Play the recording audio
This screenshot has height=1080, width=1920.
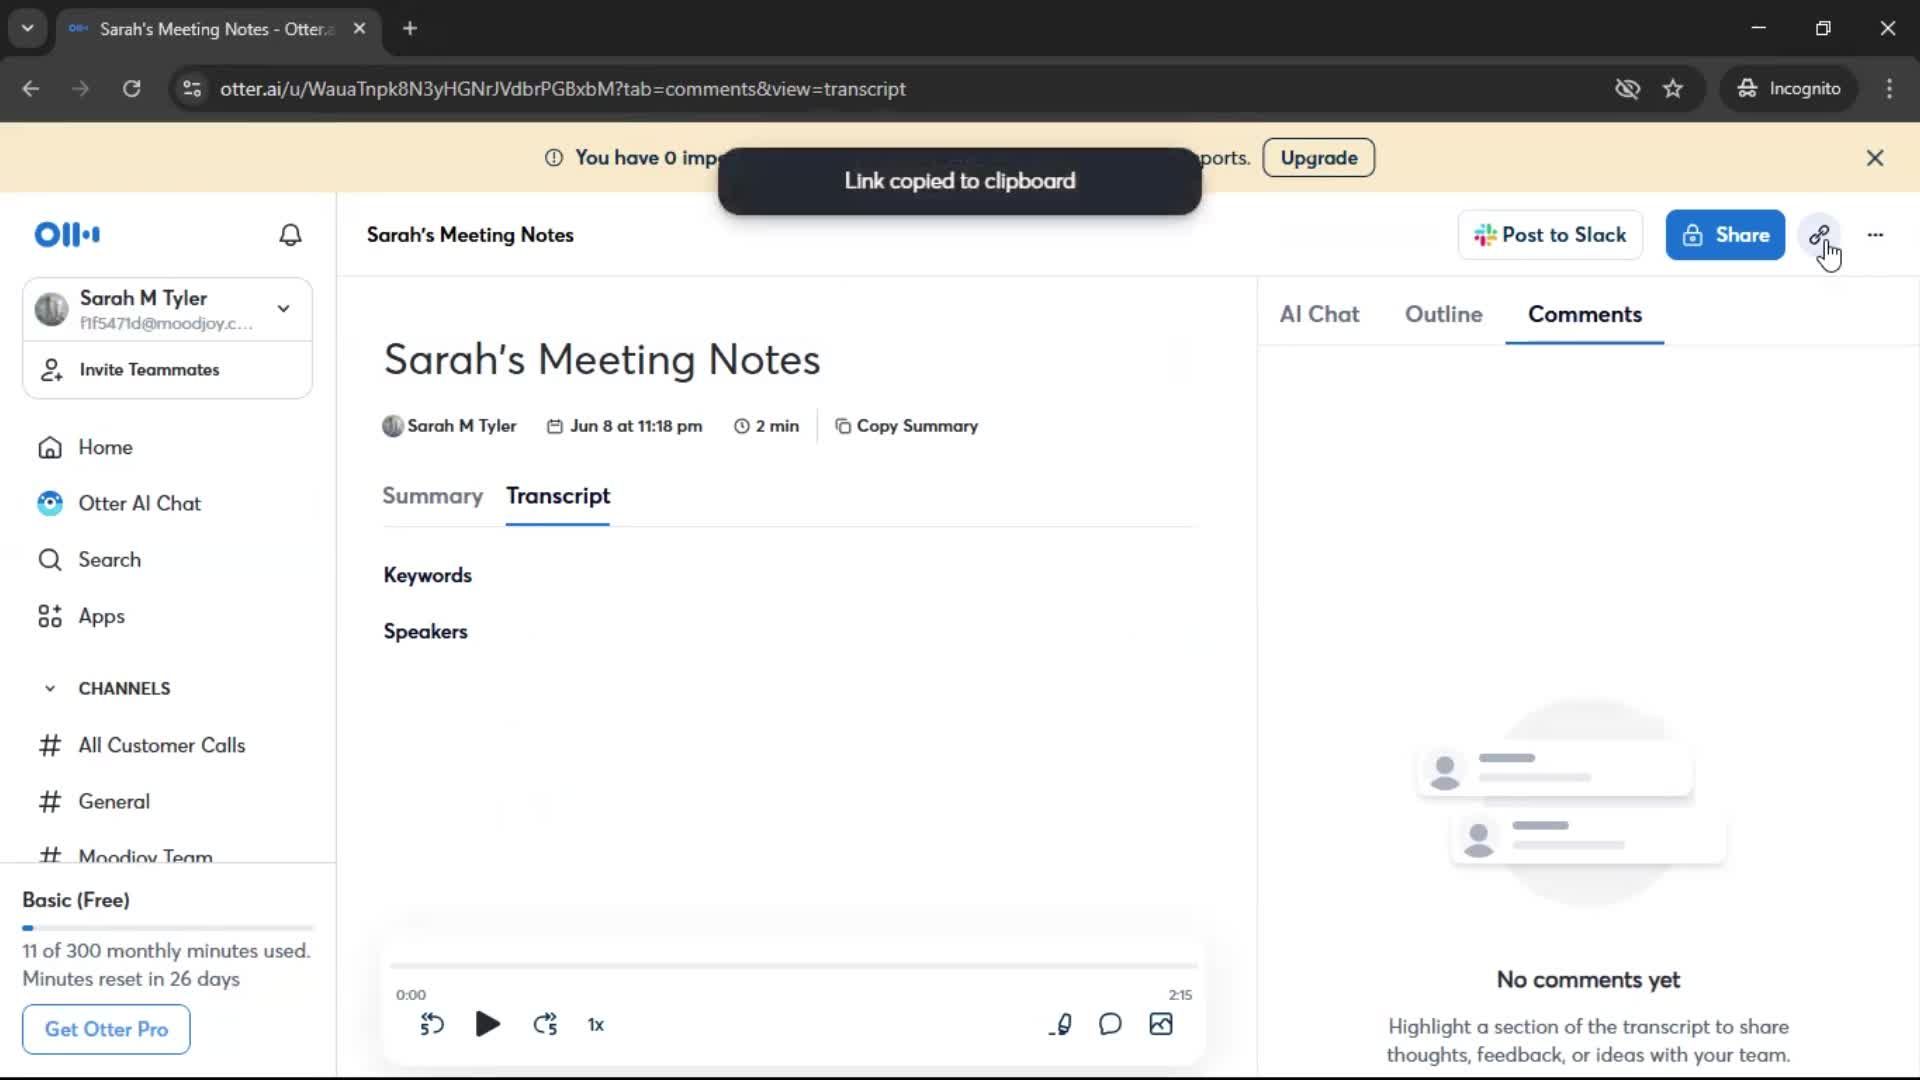[x=487, y=1024]
